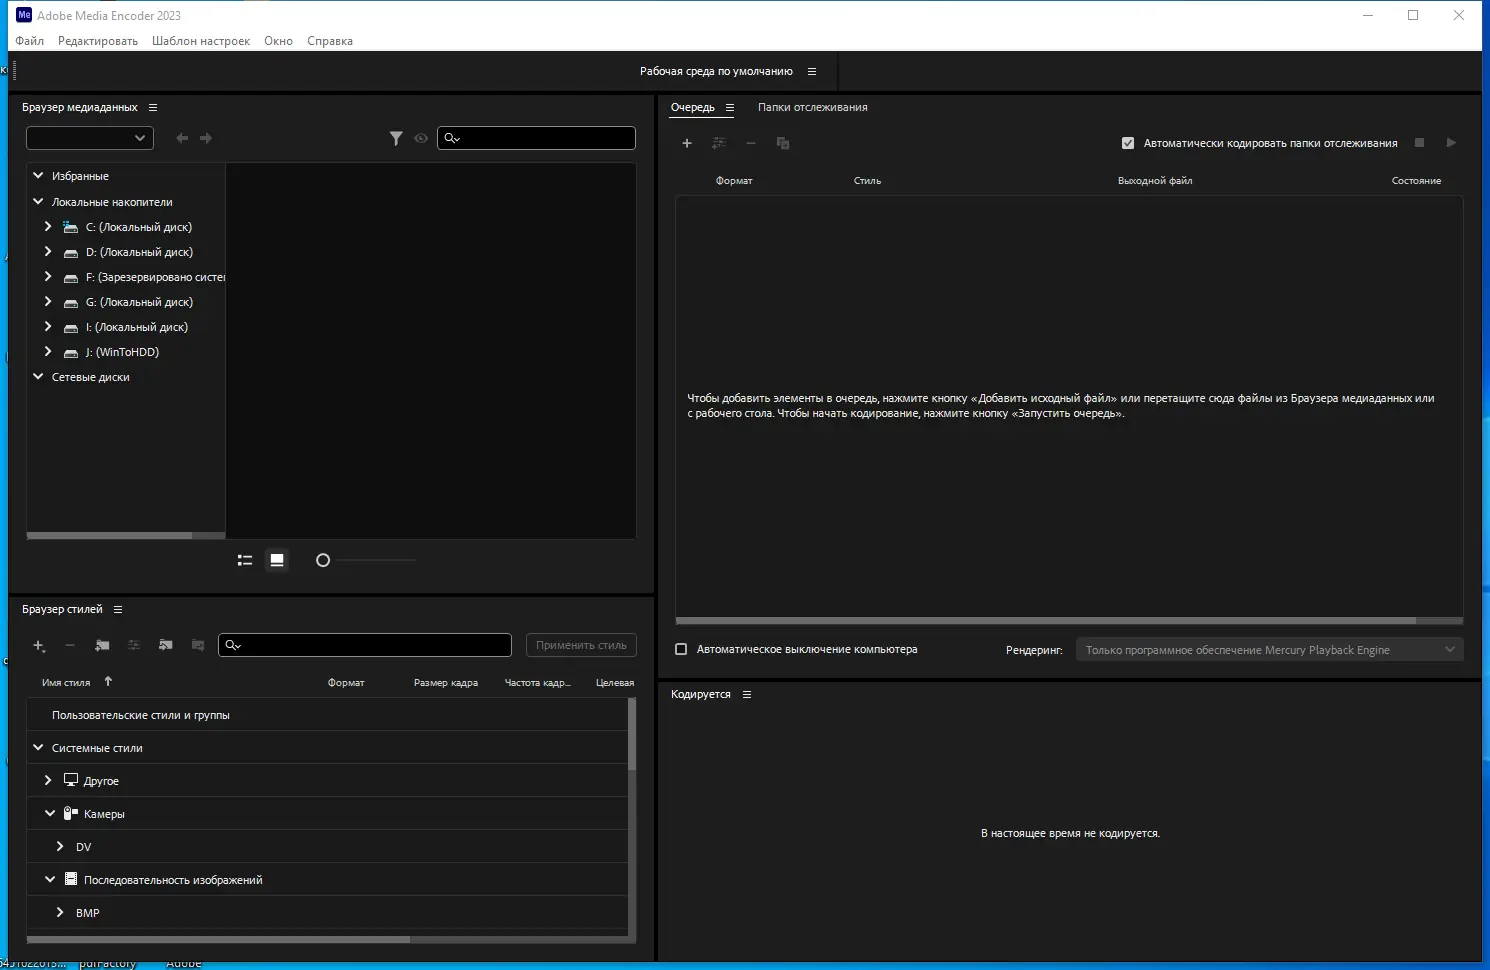
Task: Open the Media Browser location dropdown
Action: tap(90, 138)
